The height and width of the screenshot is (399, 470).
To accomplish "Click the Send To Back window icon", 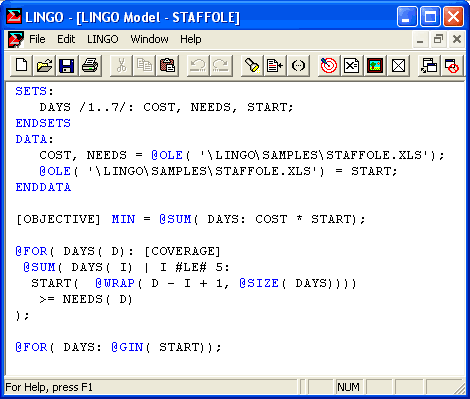I will (x=429, y=65).
